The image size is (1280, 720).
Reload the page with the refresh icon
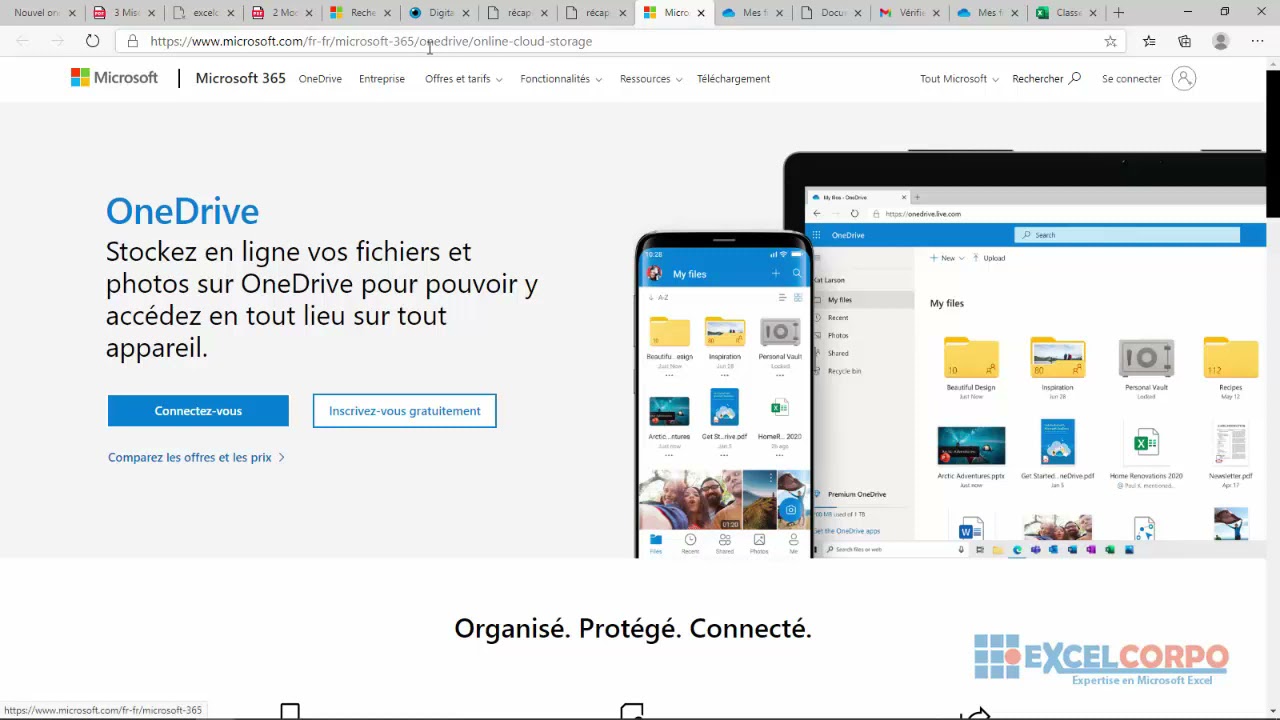click(92, 41)
